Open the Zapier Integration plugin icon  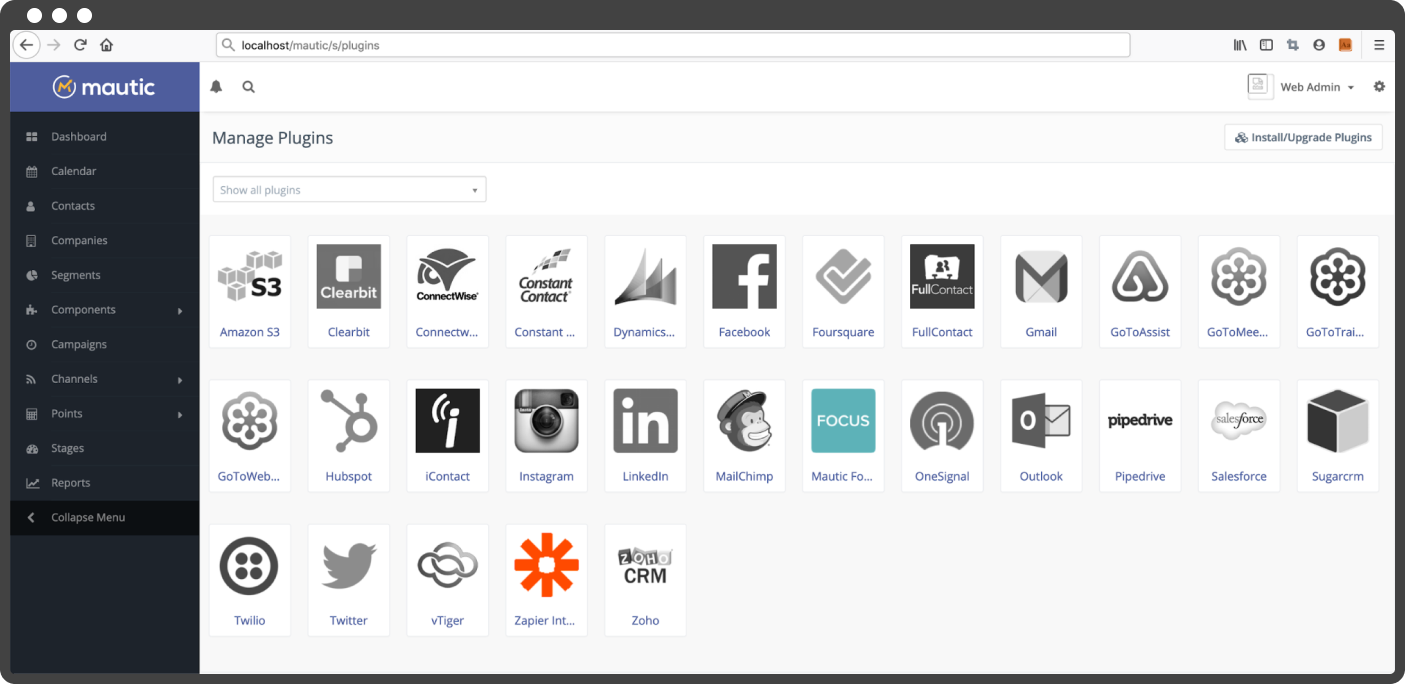pos(546,565)
